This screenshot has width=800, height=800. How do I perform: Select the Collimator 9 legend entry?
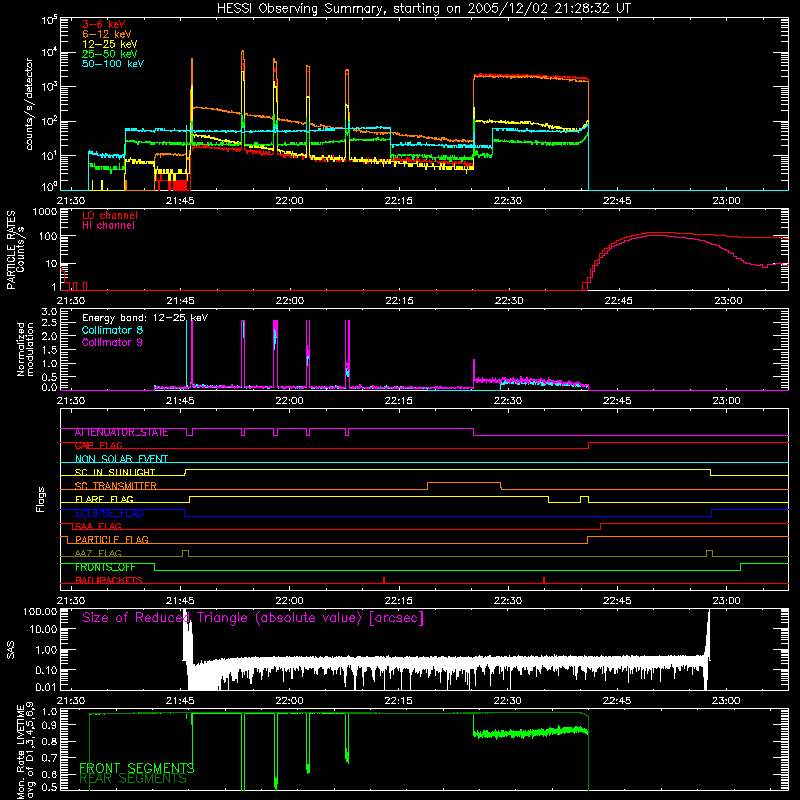point(112,342)
